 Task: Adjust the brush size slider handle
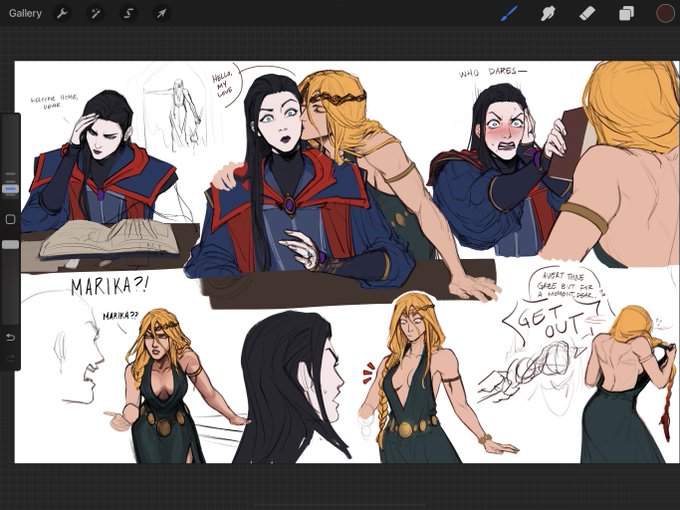(10, 189)
